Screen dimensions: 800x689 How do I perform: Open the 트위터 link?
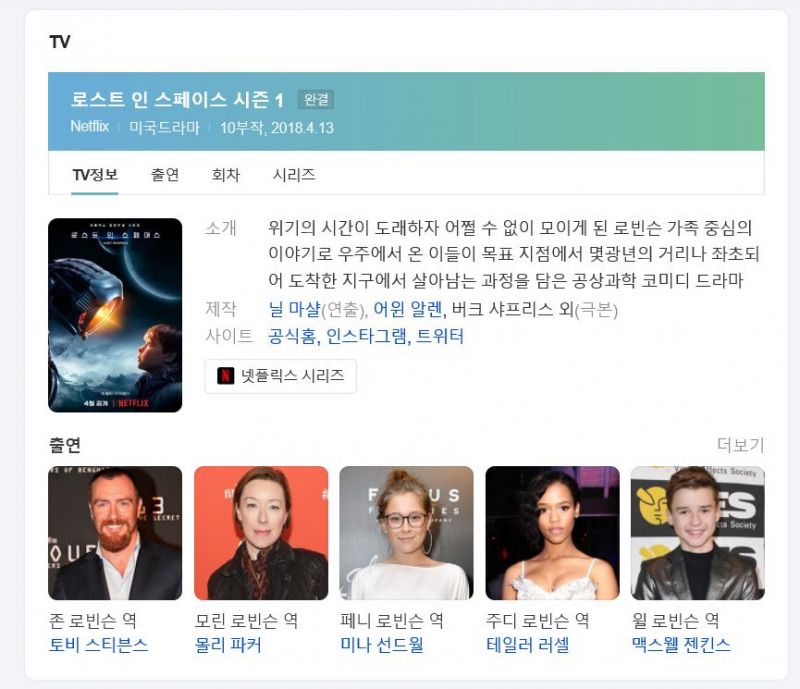coord(440,336)
